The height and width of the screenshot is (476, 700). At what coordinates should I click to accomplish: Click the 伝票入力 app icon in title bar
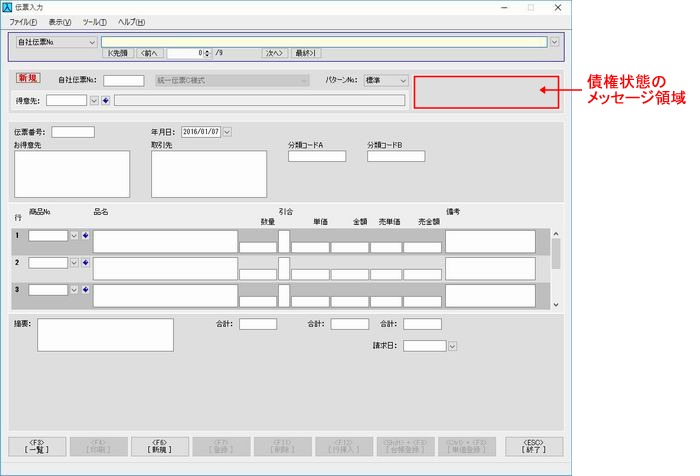9,7
